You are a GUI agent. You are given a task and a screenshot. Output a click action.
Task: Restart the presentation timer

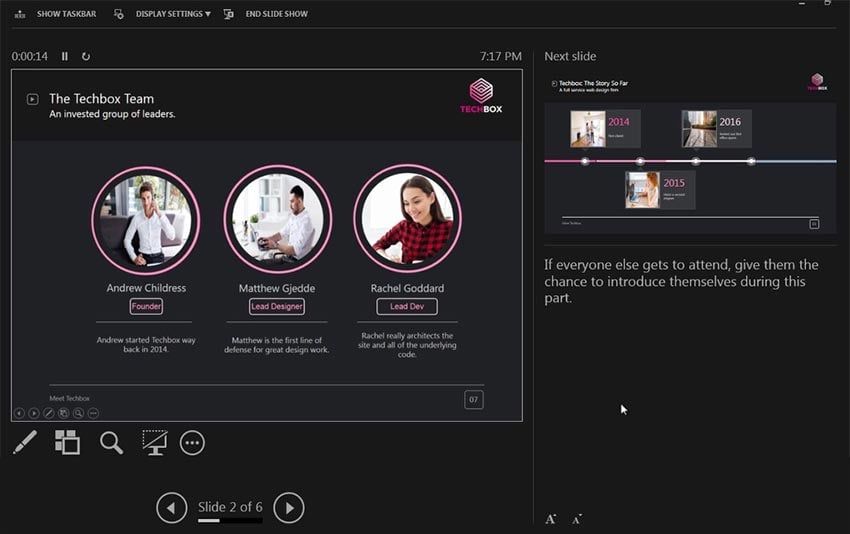click(x=86, y=57)
